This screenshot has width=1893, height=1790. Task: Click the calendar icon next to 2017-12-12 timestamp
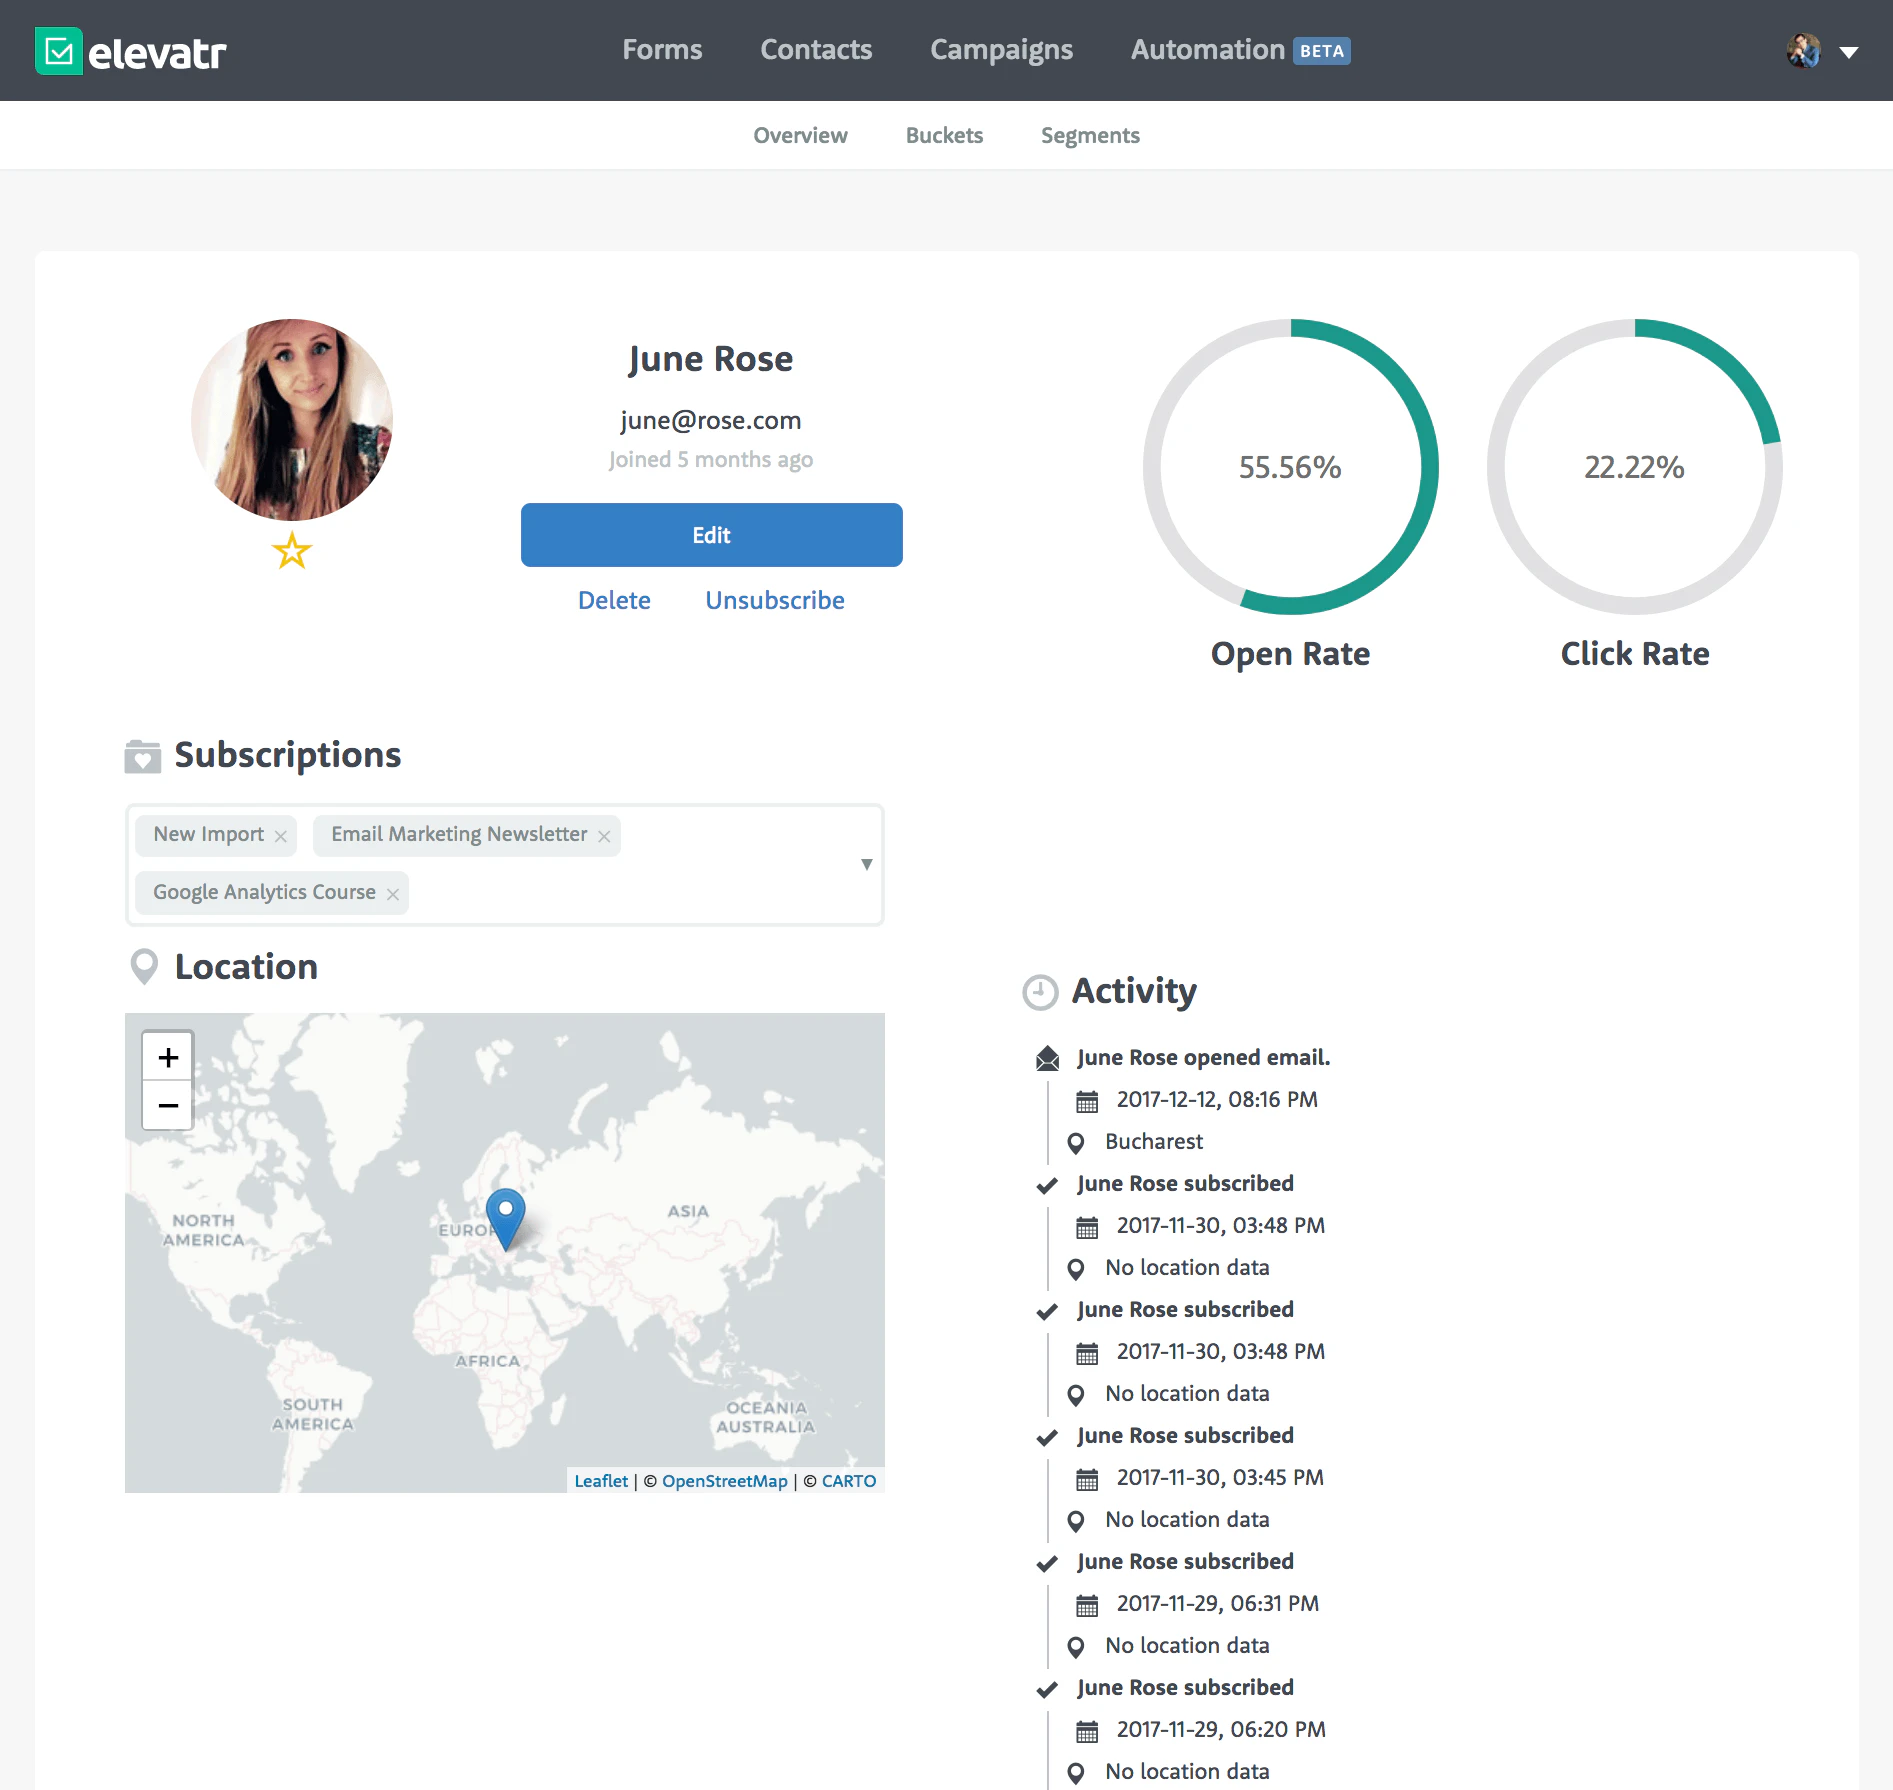[x=1085, y=1100]
